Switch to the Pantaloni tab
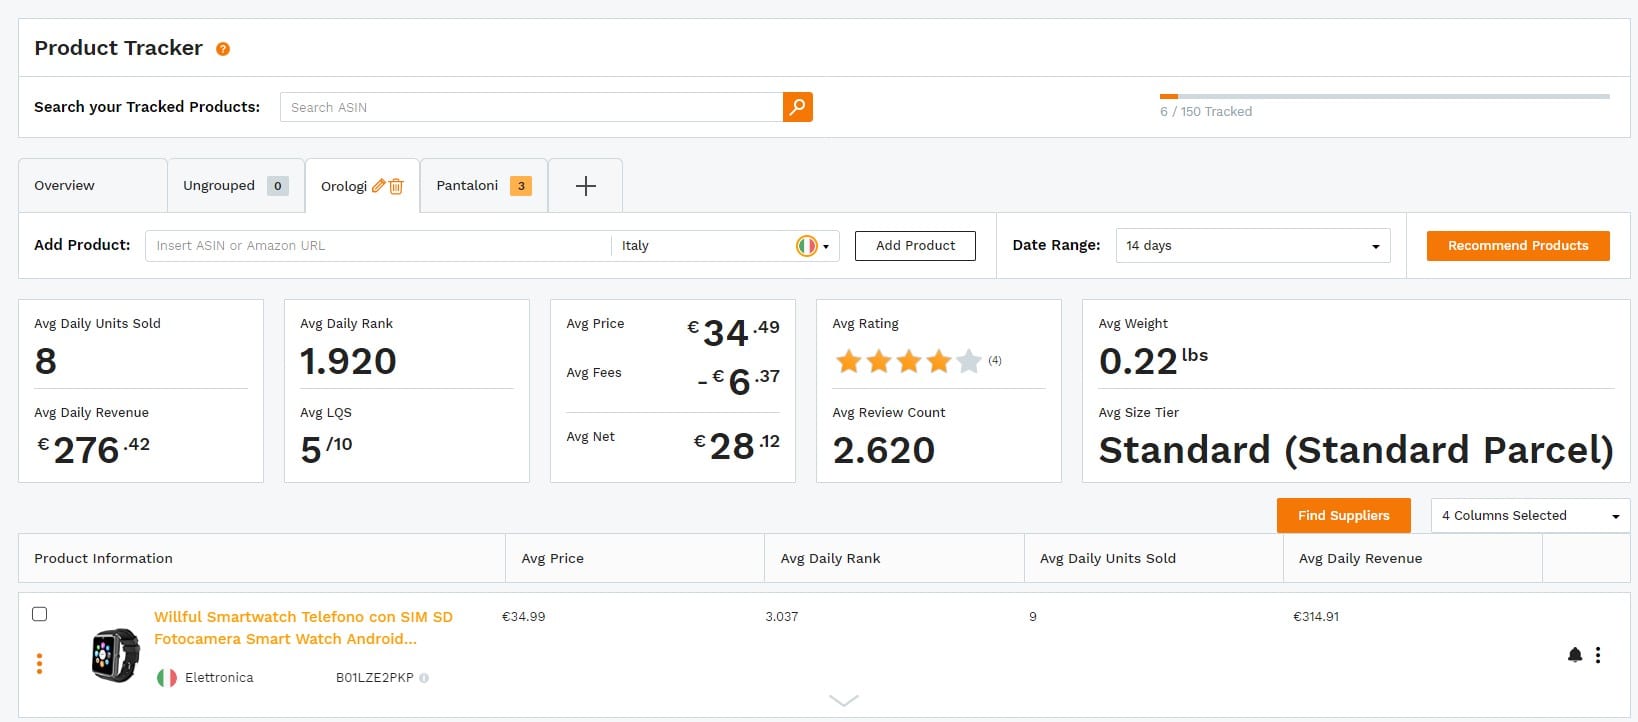 point(467,186)
